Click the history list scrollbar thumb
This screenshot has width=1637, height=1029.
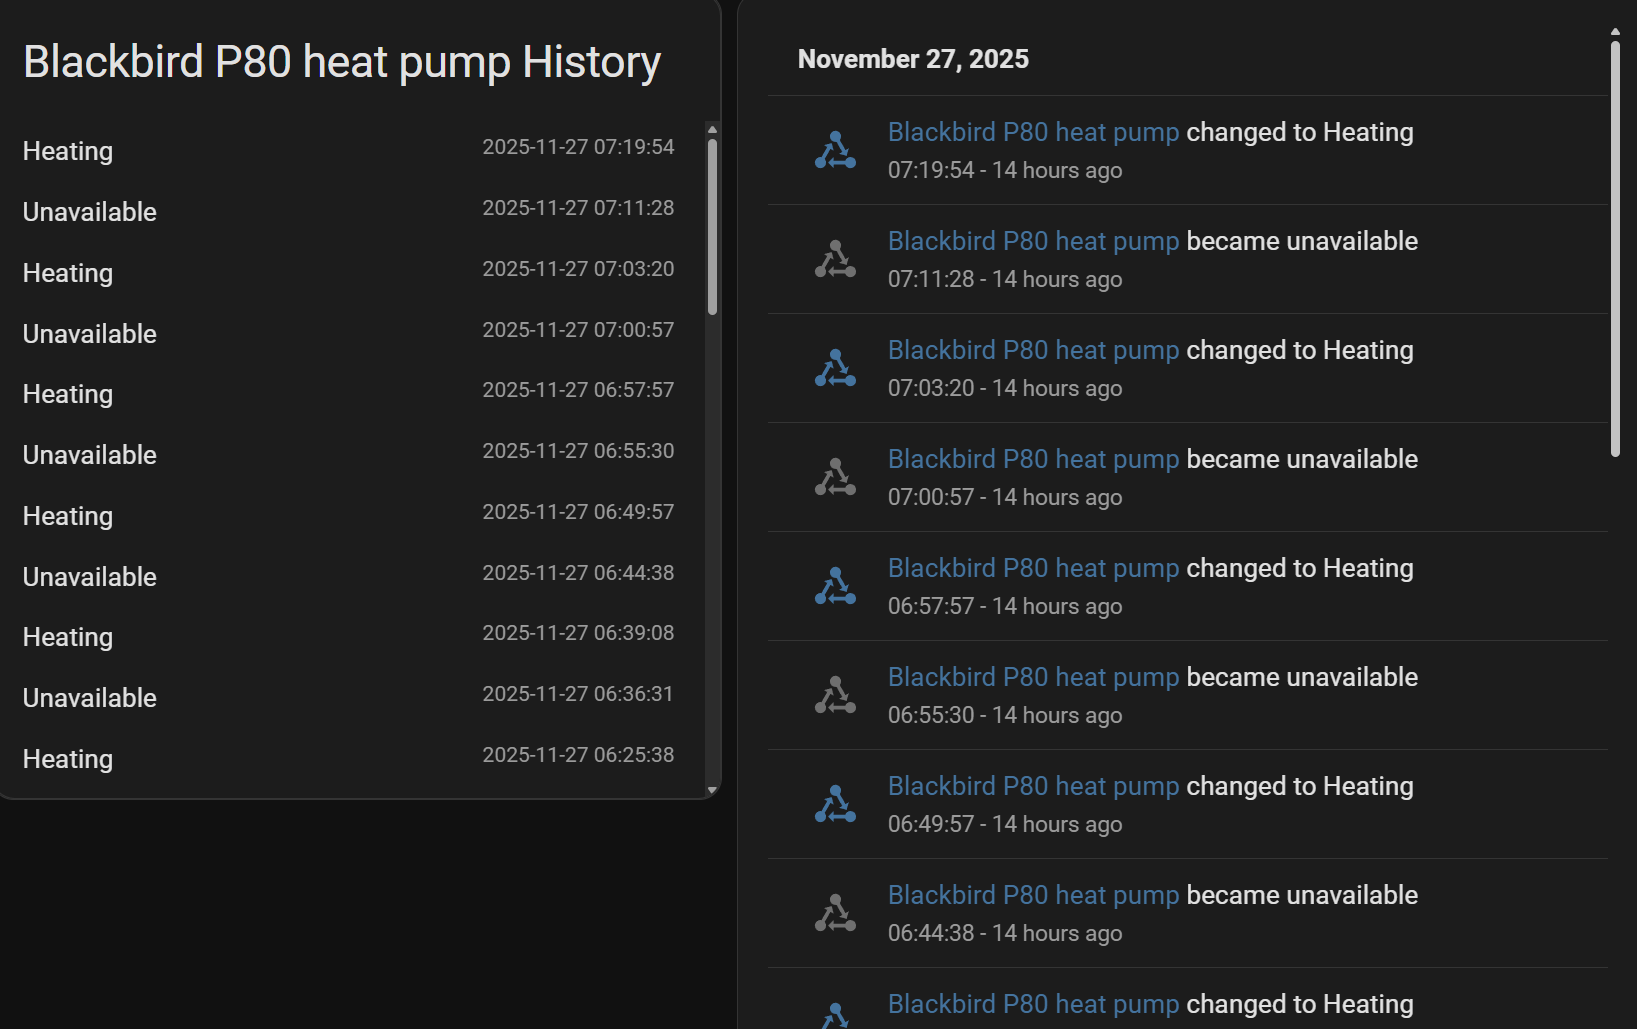712,227
